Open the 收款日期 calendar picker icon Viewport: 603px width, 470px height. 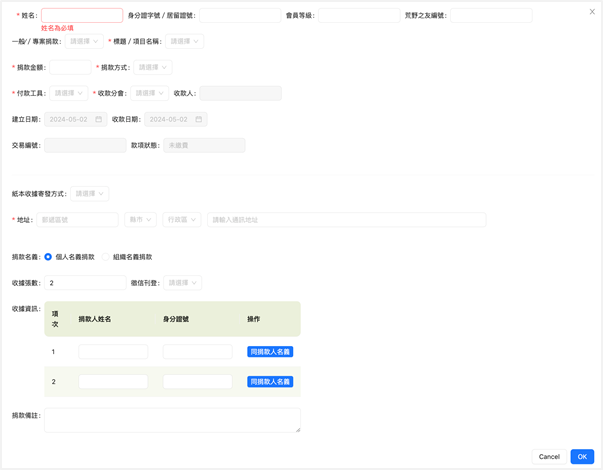pos(199,120)
